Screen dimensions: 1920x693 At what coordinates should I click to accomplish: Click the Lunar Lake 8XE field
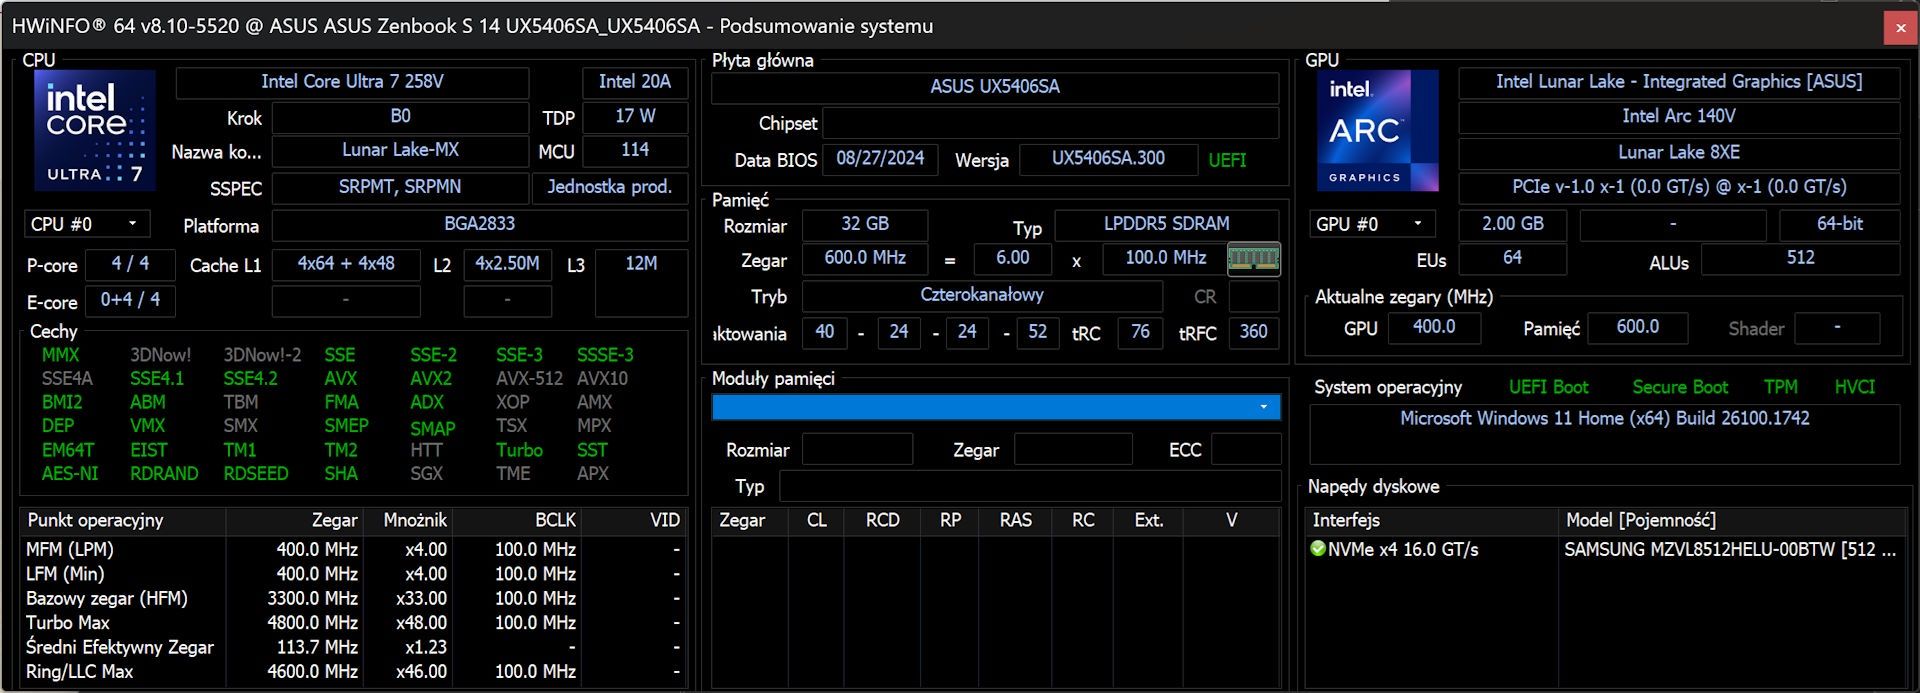[1679, 153]
